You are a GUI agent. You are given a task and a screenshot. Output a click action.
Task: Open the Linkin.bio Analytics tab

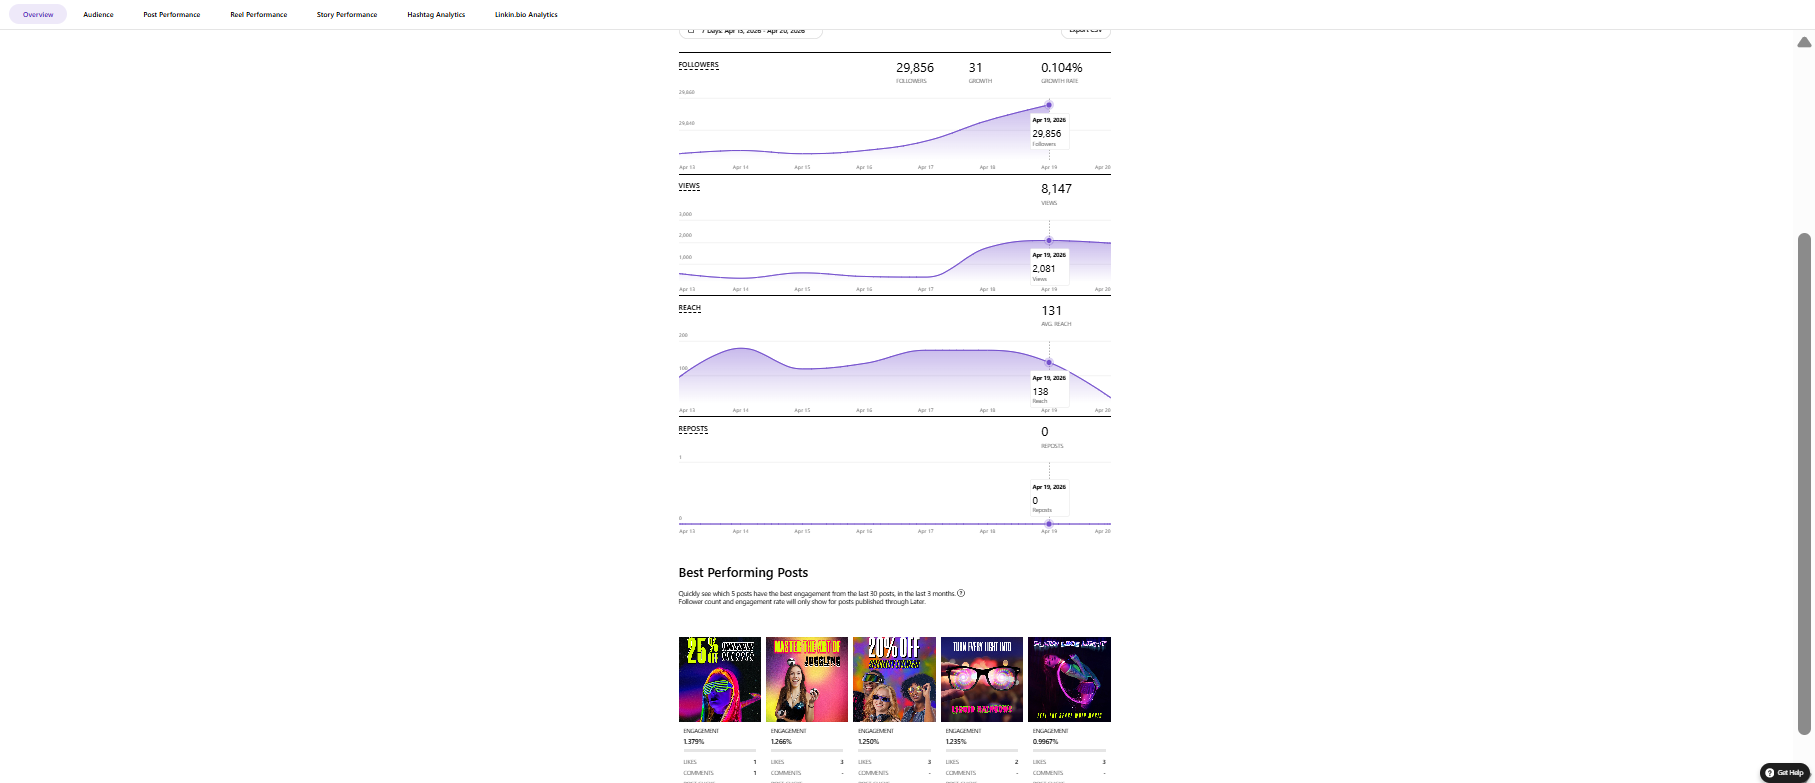pyautogui.click(x=526, y=15)
